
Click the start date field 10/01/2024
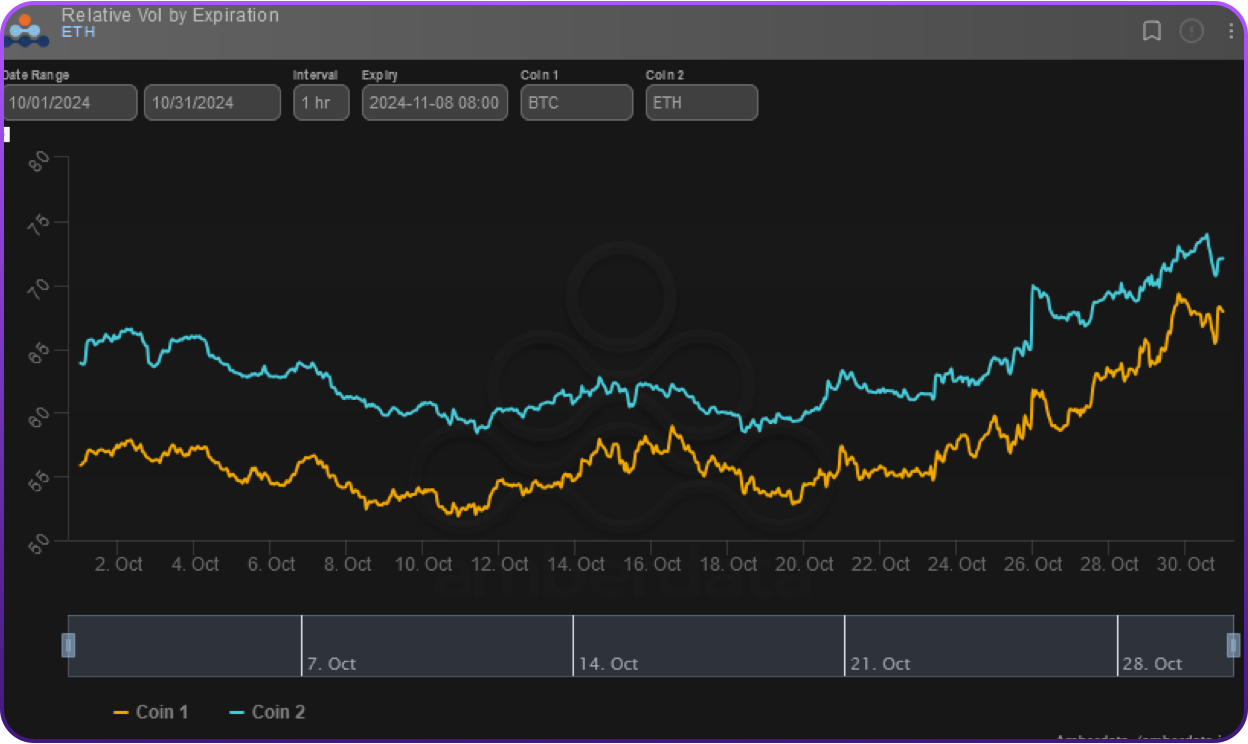[x=70, y=103]
